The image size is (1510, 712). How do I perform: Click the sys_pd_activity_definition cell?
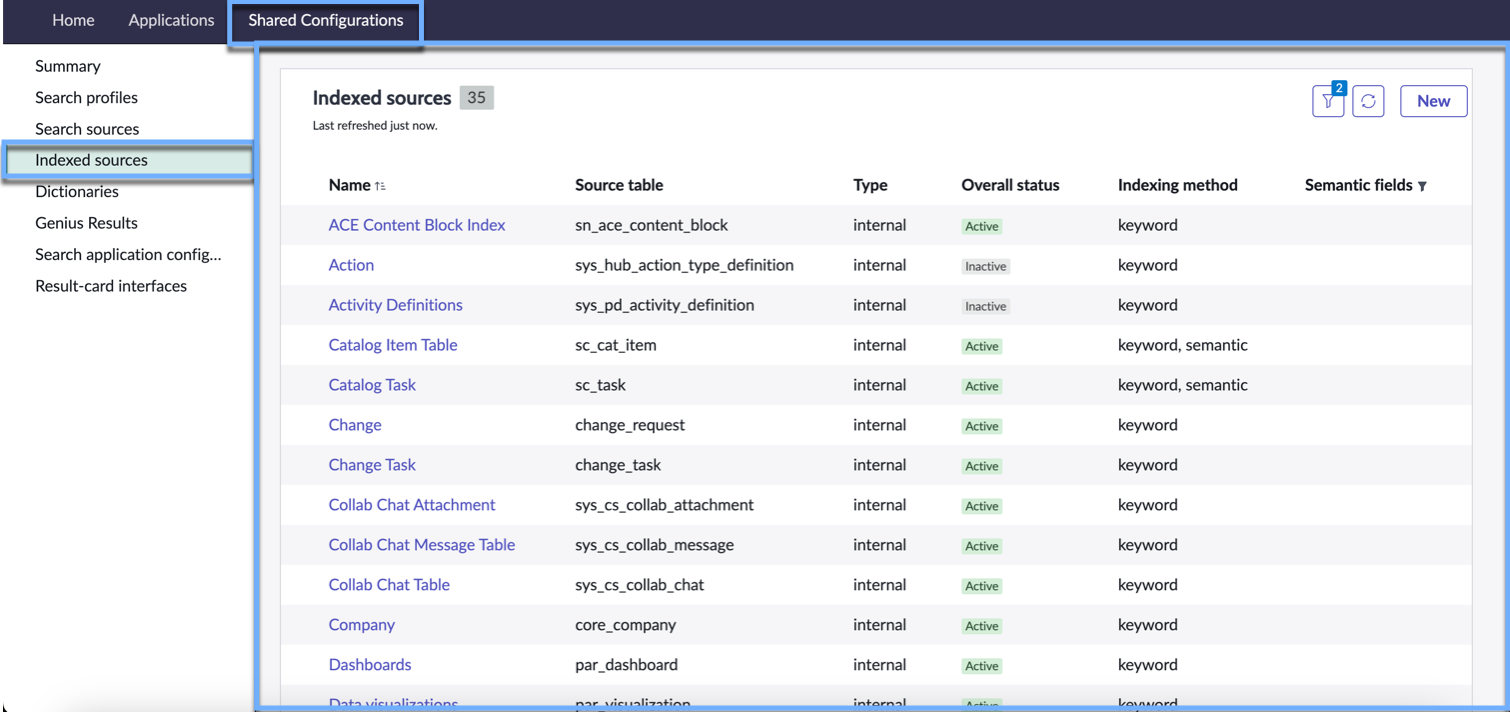click(x=665, y=305)
